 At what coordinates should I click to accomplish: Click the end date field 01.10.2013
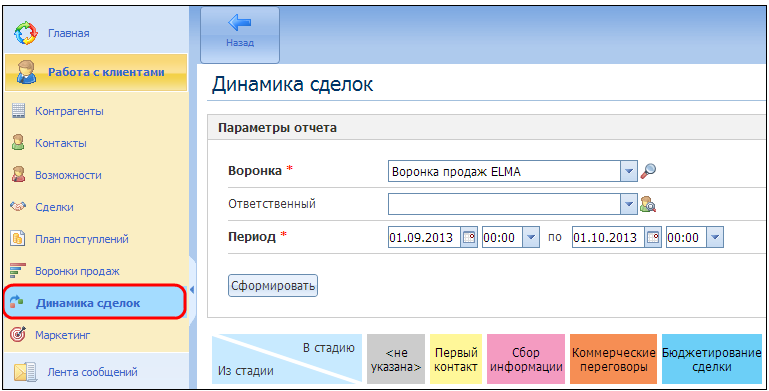[608, 237]
